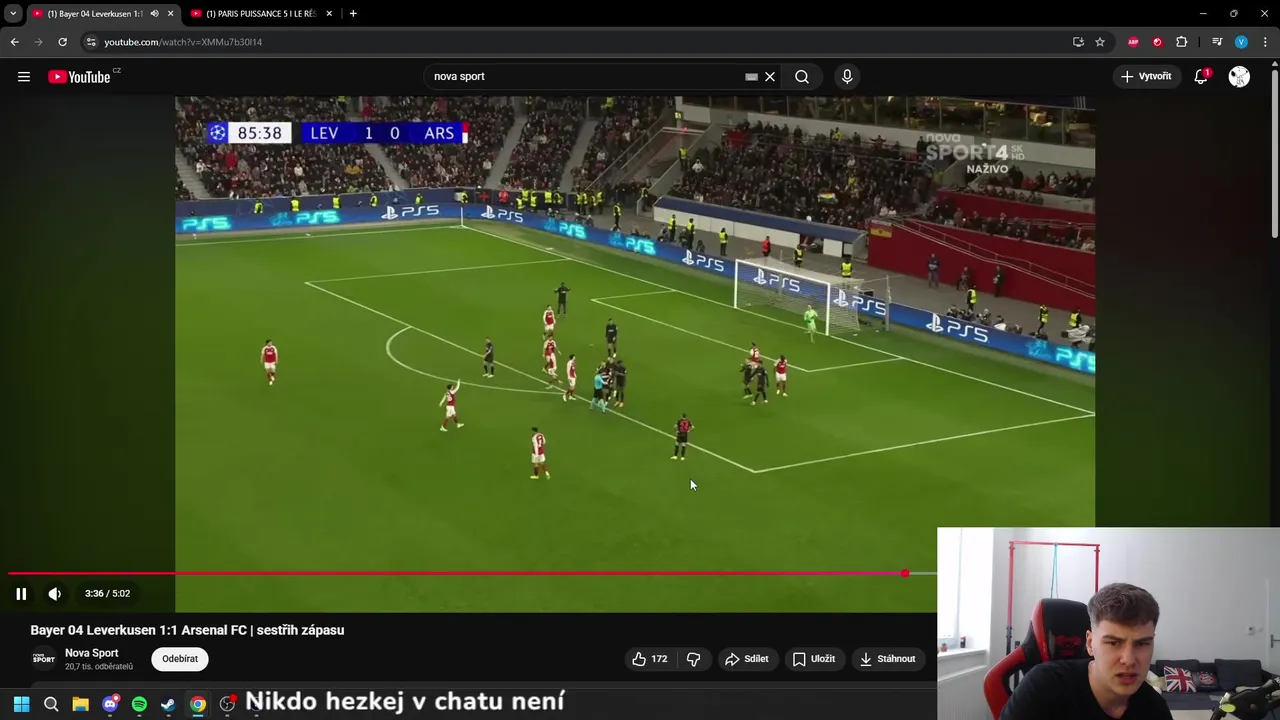Open the Chrome profile V avatar
1280x720 pixels.
pos(1241,42)
